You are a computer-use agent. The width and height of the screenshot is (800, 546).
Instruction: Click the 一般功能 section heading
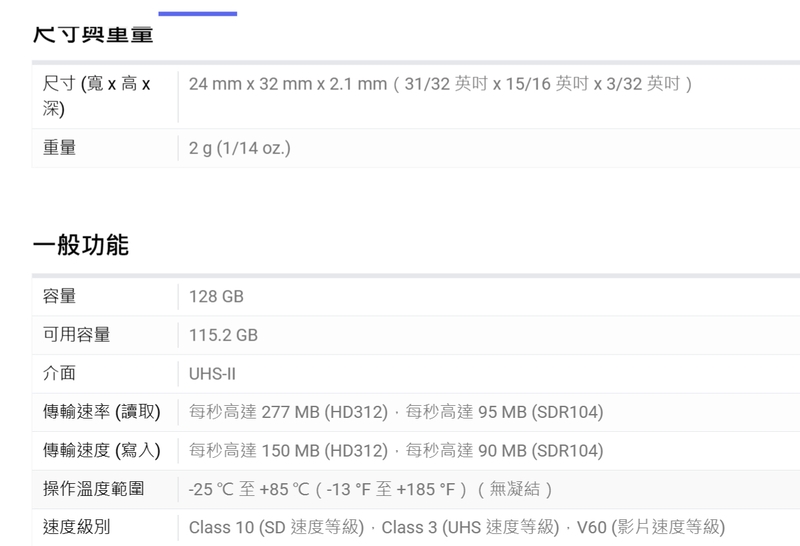[81, 245]
